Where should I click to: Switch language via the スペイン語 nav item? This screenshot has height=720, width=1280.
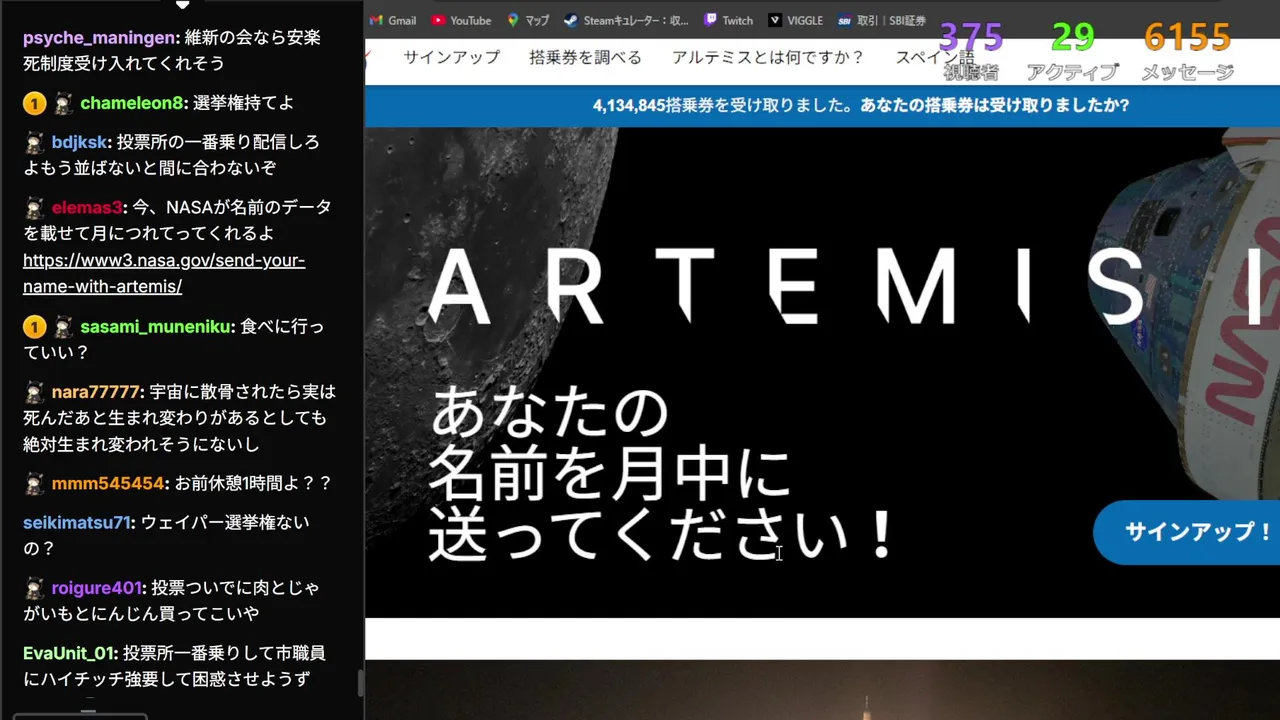[935, 57]
